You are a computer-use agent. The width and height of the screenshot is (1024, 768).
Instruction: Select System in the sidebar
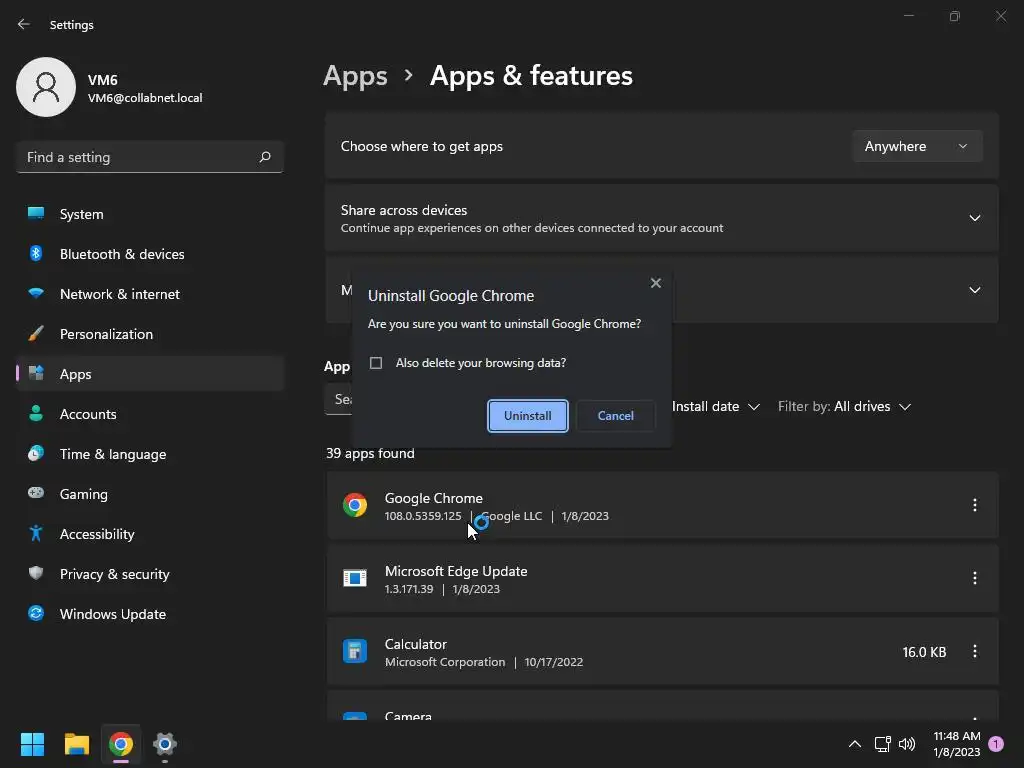click(x=81, y=214)
